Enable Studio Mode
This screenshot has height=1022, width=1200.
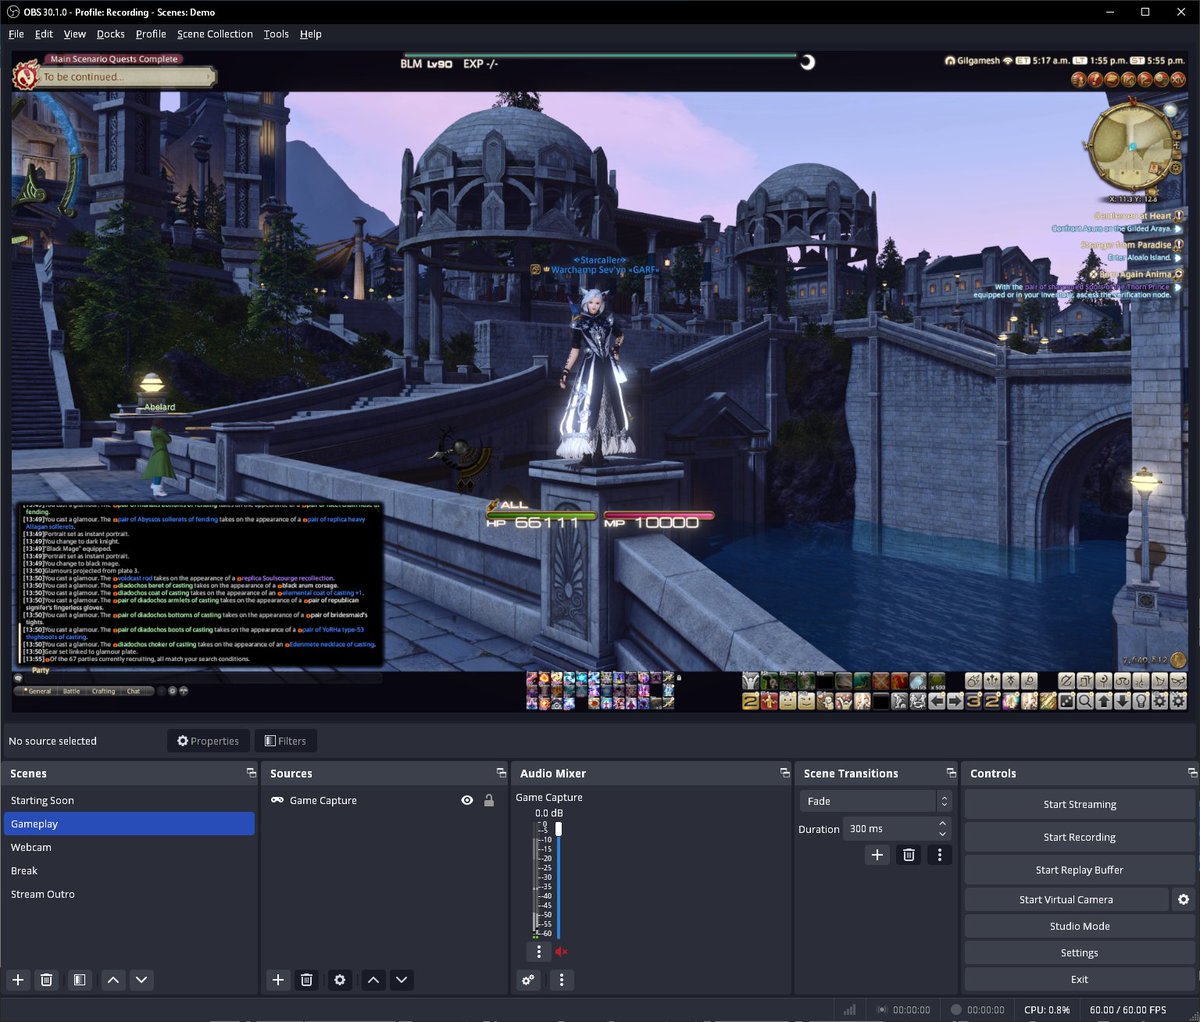pyautogui.click(x=1079, y=926)
